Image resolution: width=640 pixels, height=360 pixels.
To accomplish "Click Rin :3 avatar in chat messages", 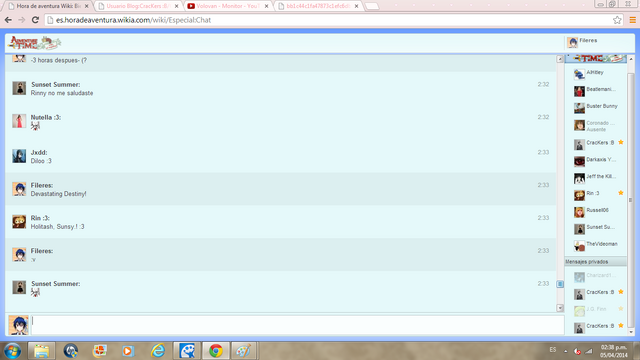I will tap(19, 222).
